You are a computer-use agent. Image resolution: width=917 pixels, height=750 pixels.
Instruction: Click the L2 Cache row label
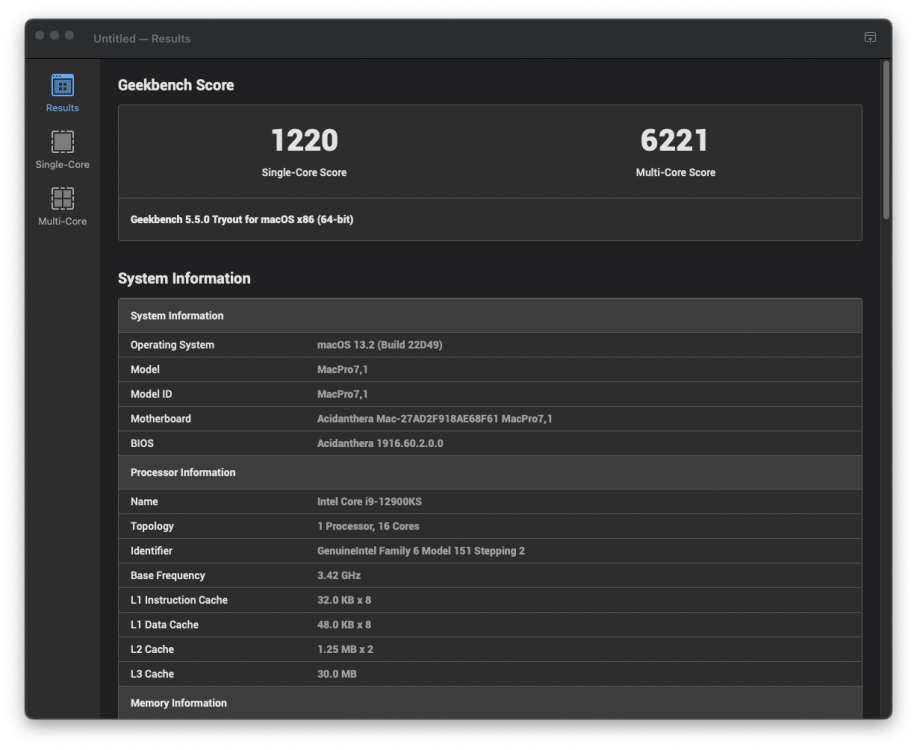(152, 649)
